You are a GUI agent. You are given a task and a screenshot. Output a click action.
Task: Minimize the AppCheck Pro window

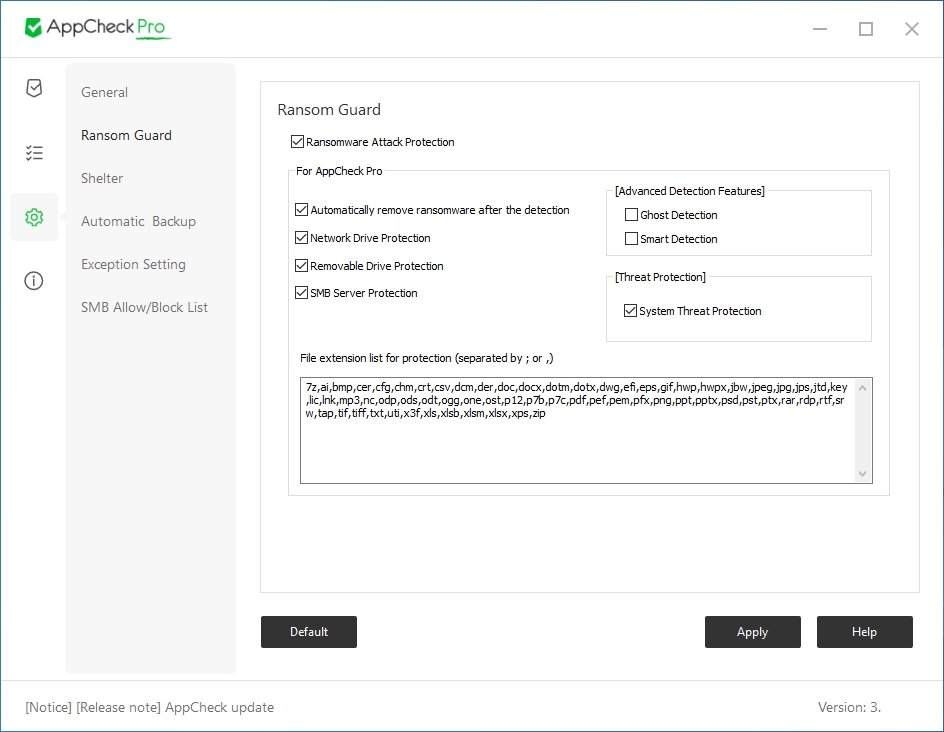coord(819,29)
